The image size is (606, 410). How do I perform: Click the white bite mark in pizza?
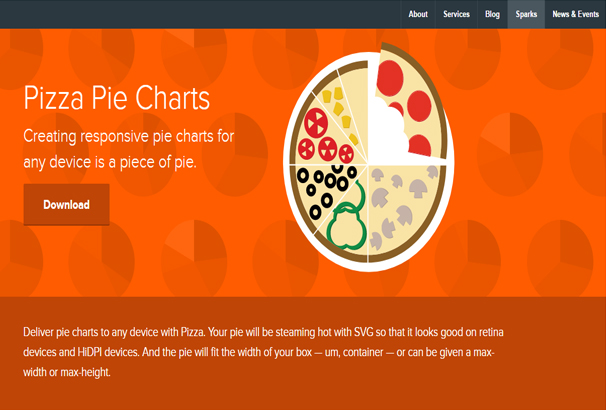point(386,131)
